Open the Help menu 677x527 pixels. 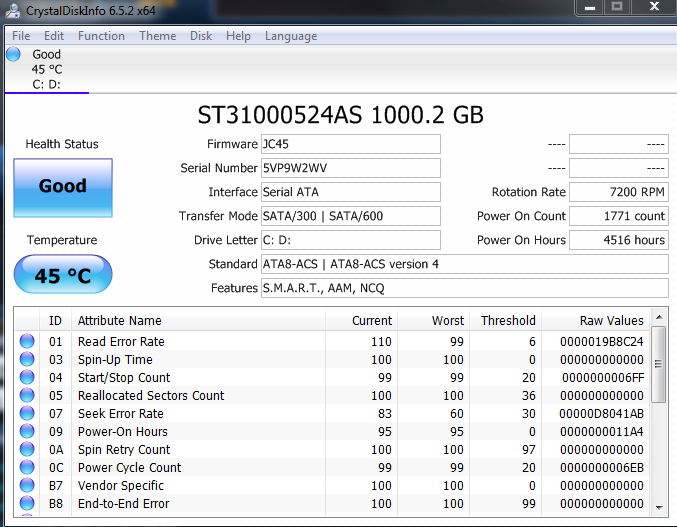click(x=238, y=36)
